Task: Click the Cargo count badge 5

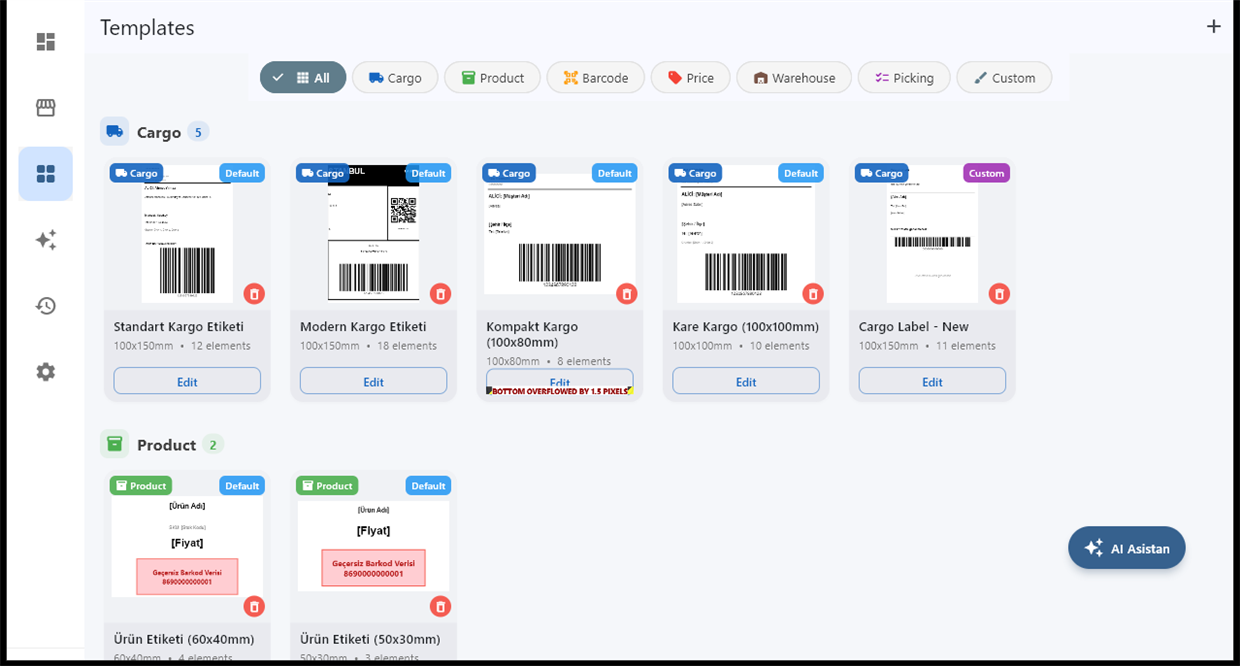Action: coord(198,132)
